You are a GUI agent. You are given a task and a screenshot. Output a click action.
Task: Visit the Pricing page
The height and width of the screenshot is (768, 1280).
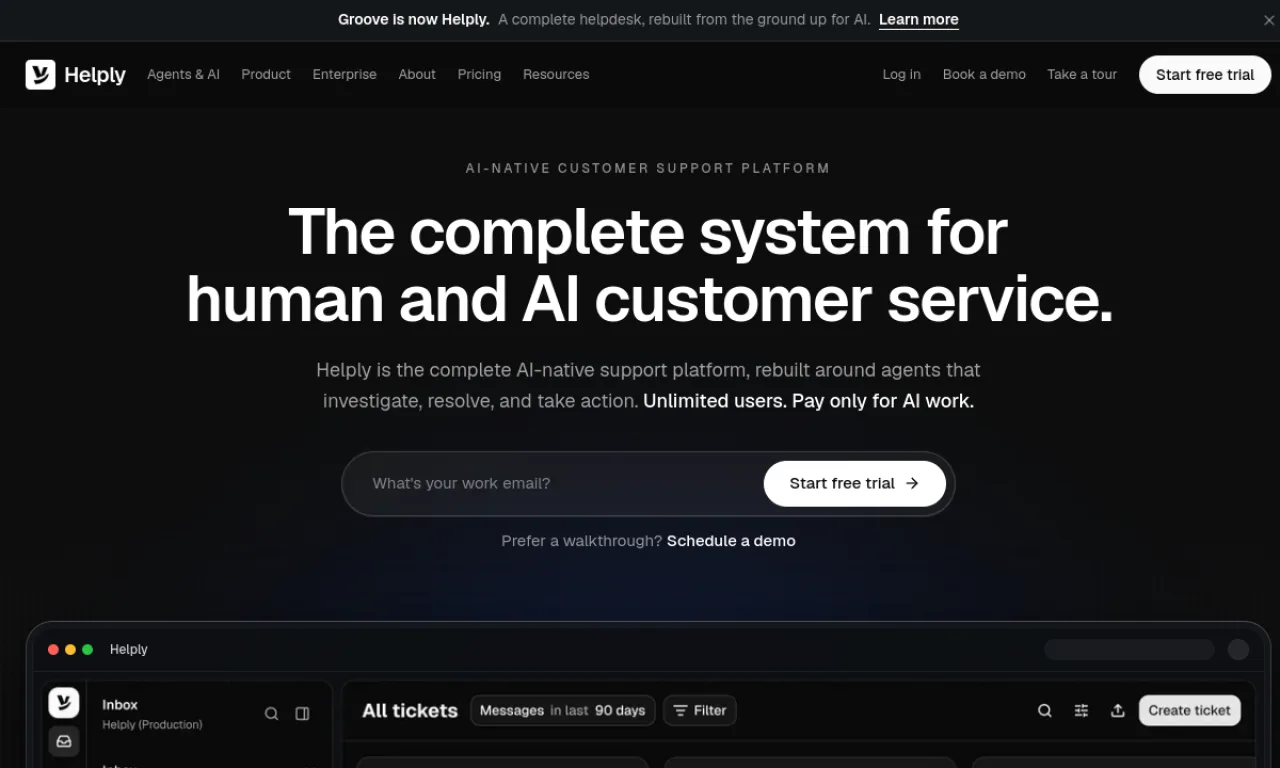point(479,74)
